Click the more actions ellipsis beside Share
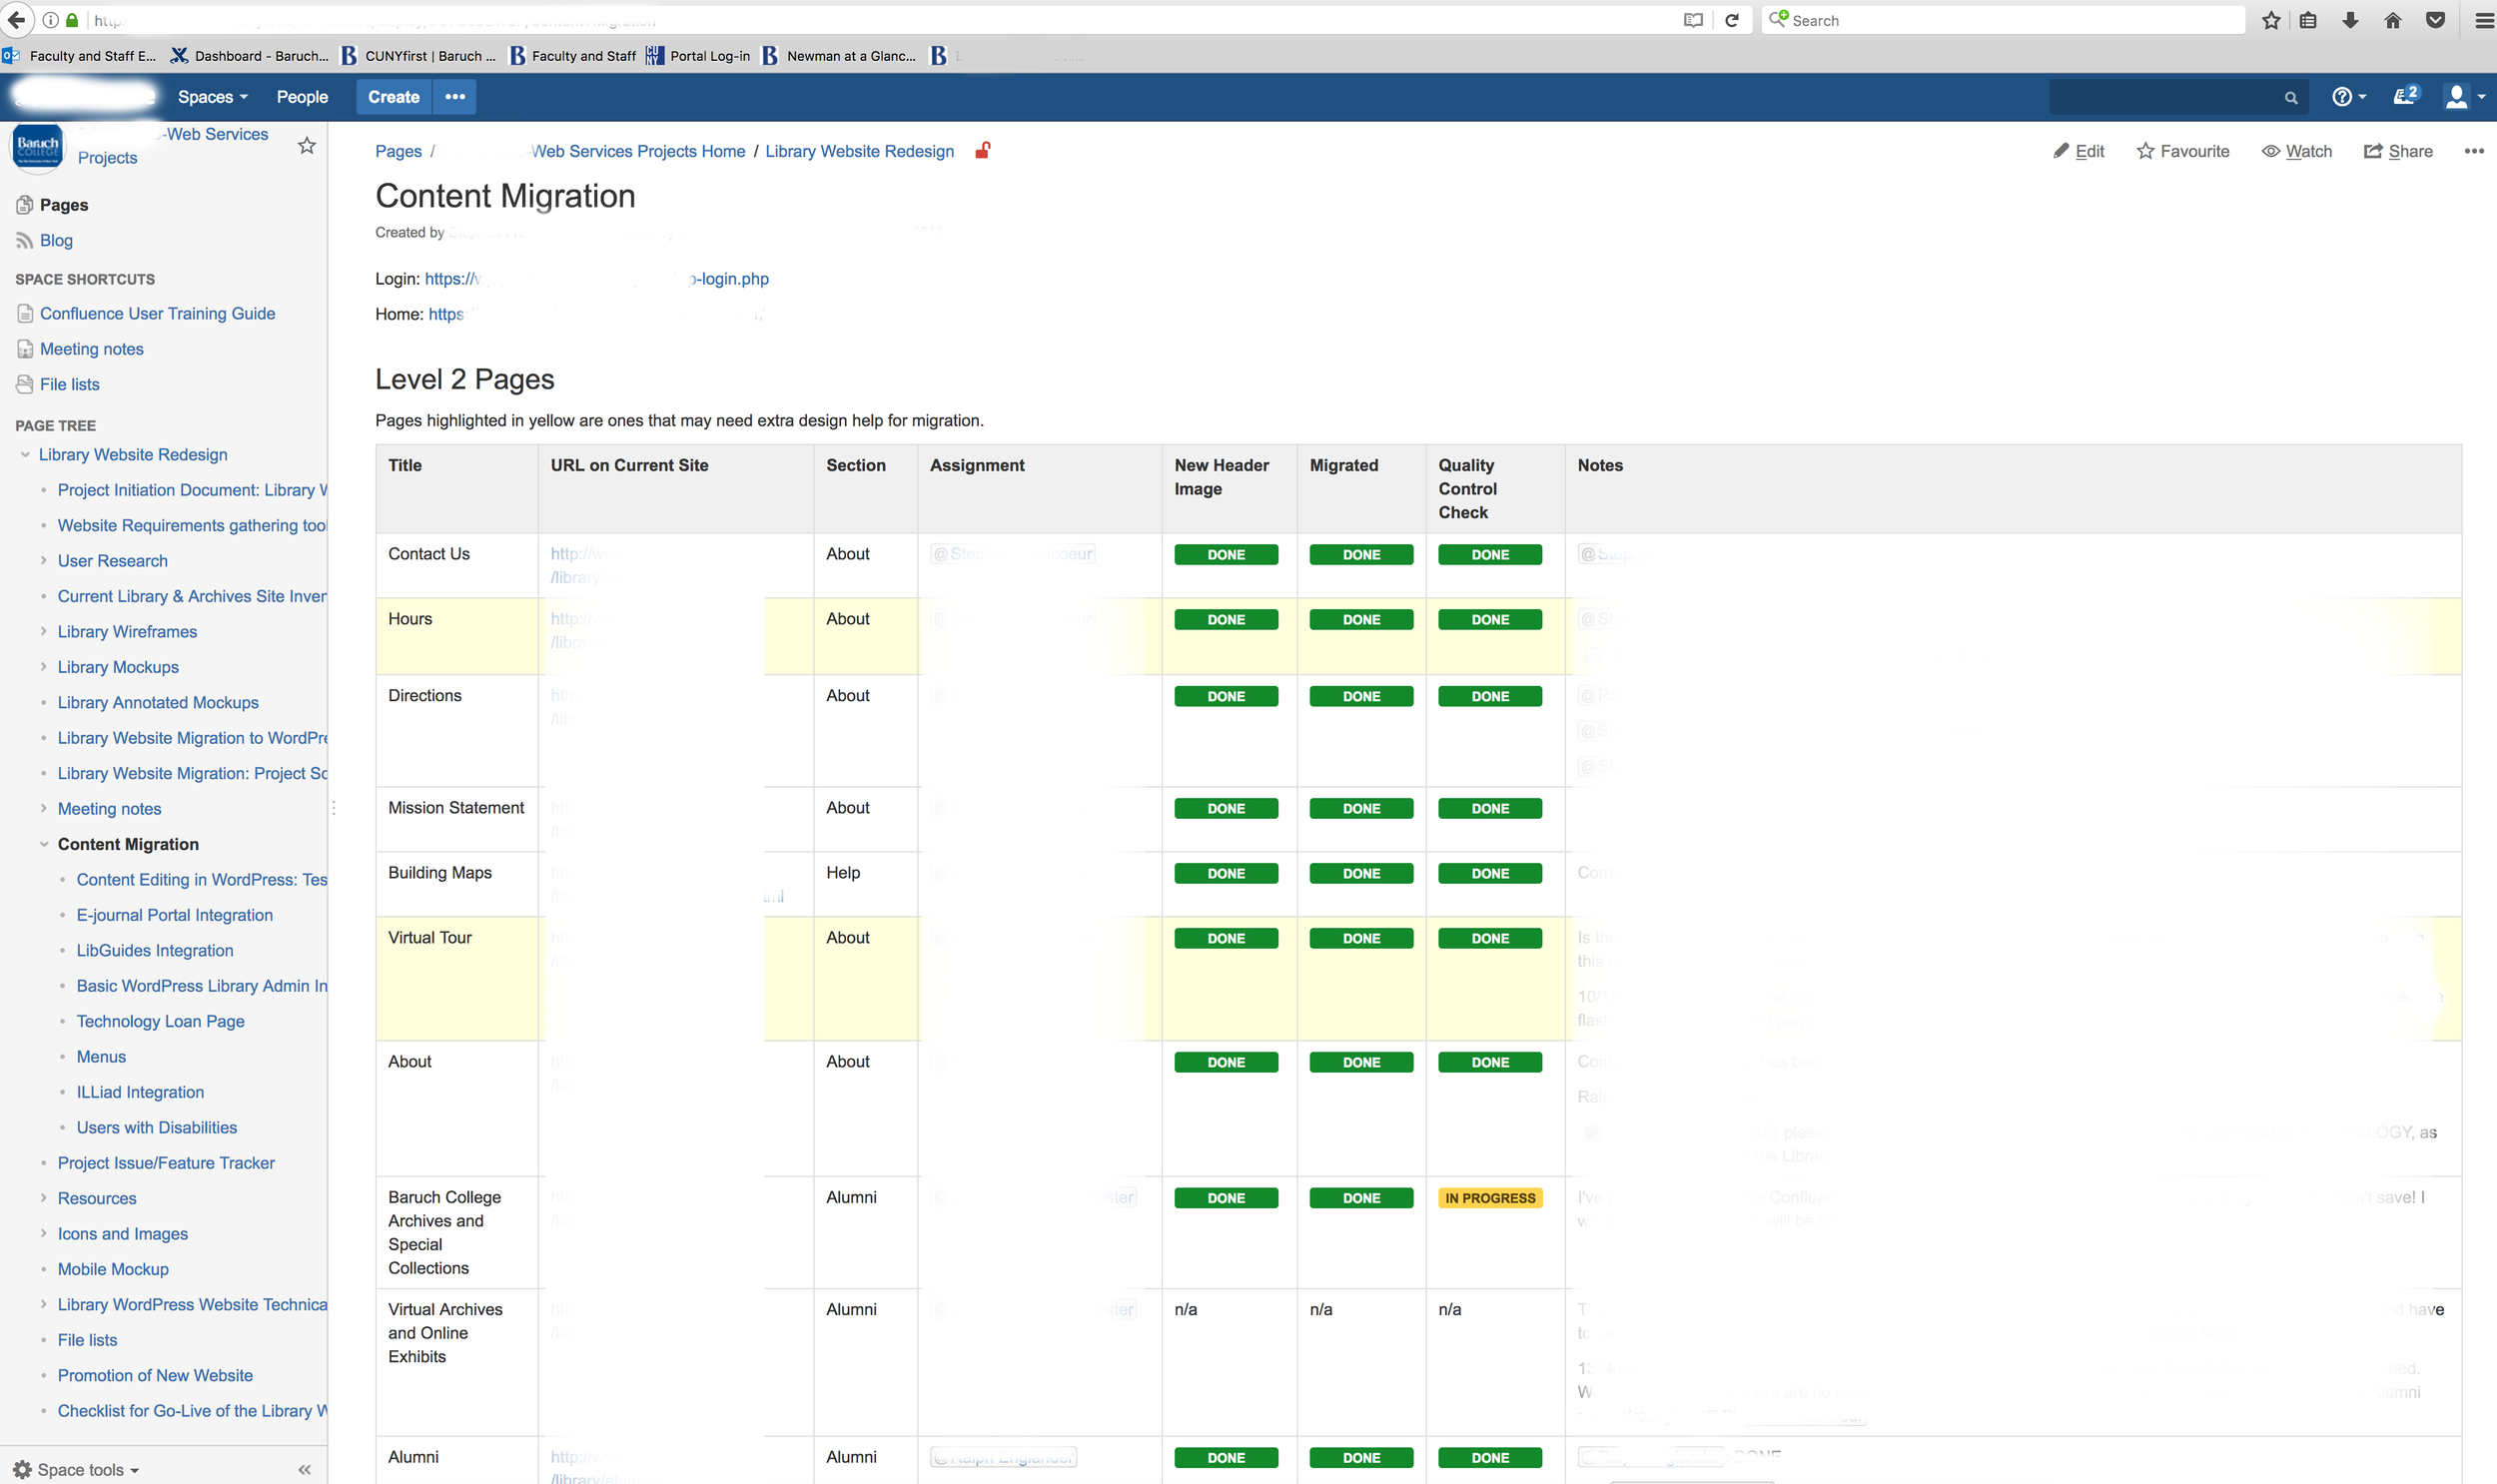Screen dimensions: 2497x1484 [x=2473, y=151]
